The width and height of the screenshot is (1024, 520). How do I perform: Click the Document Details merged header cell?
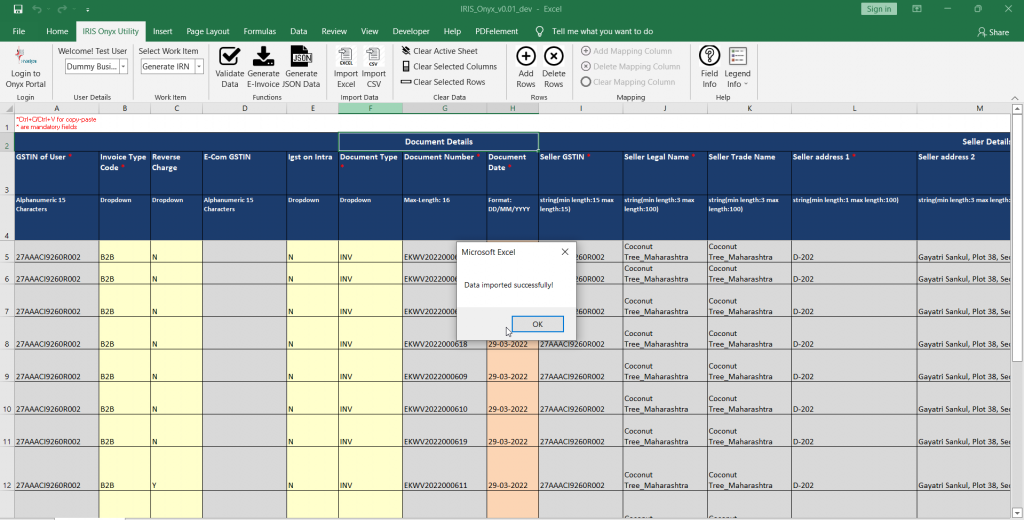pos(438,142)
